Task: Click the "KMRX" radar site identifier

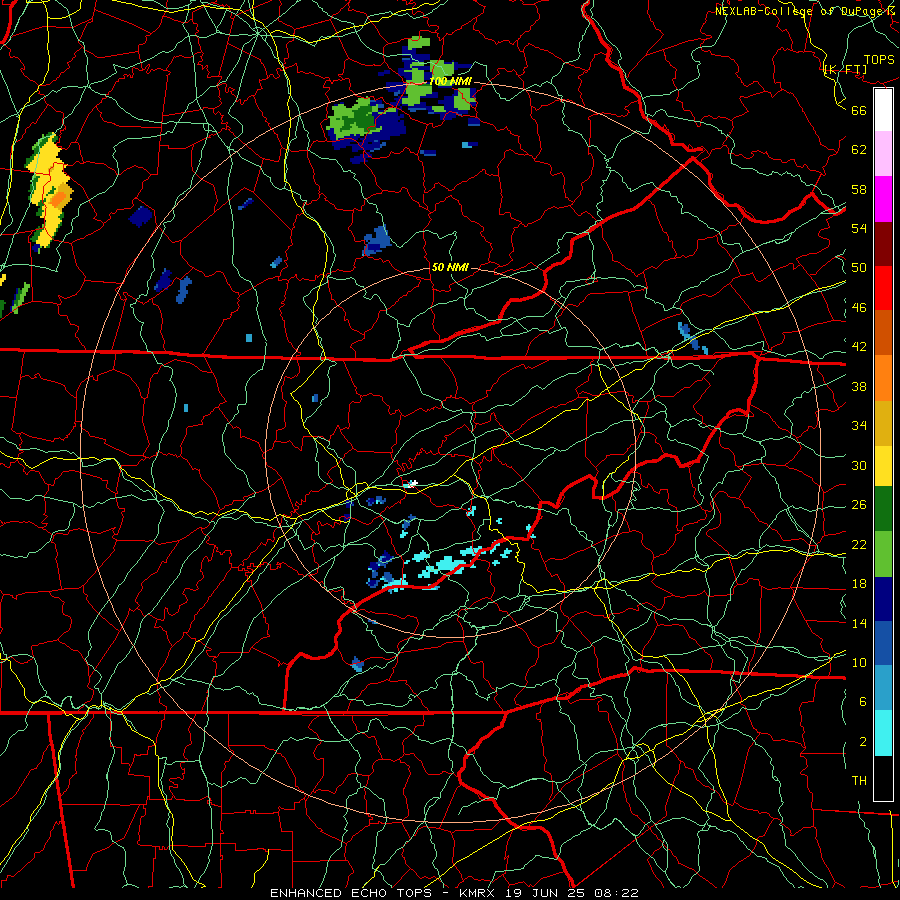Action: [476, 893]
